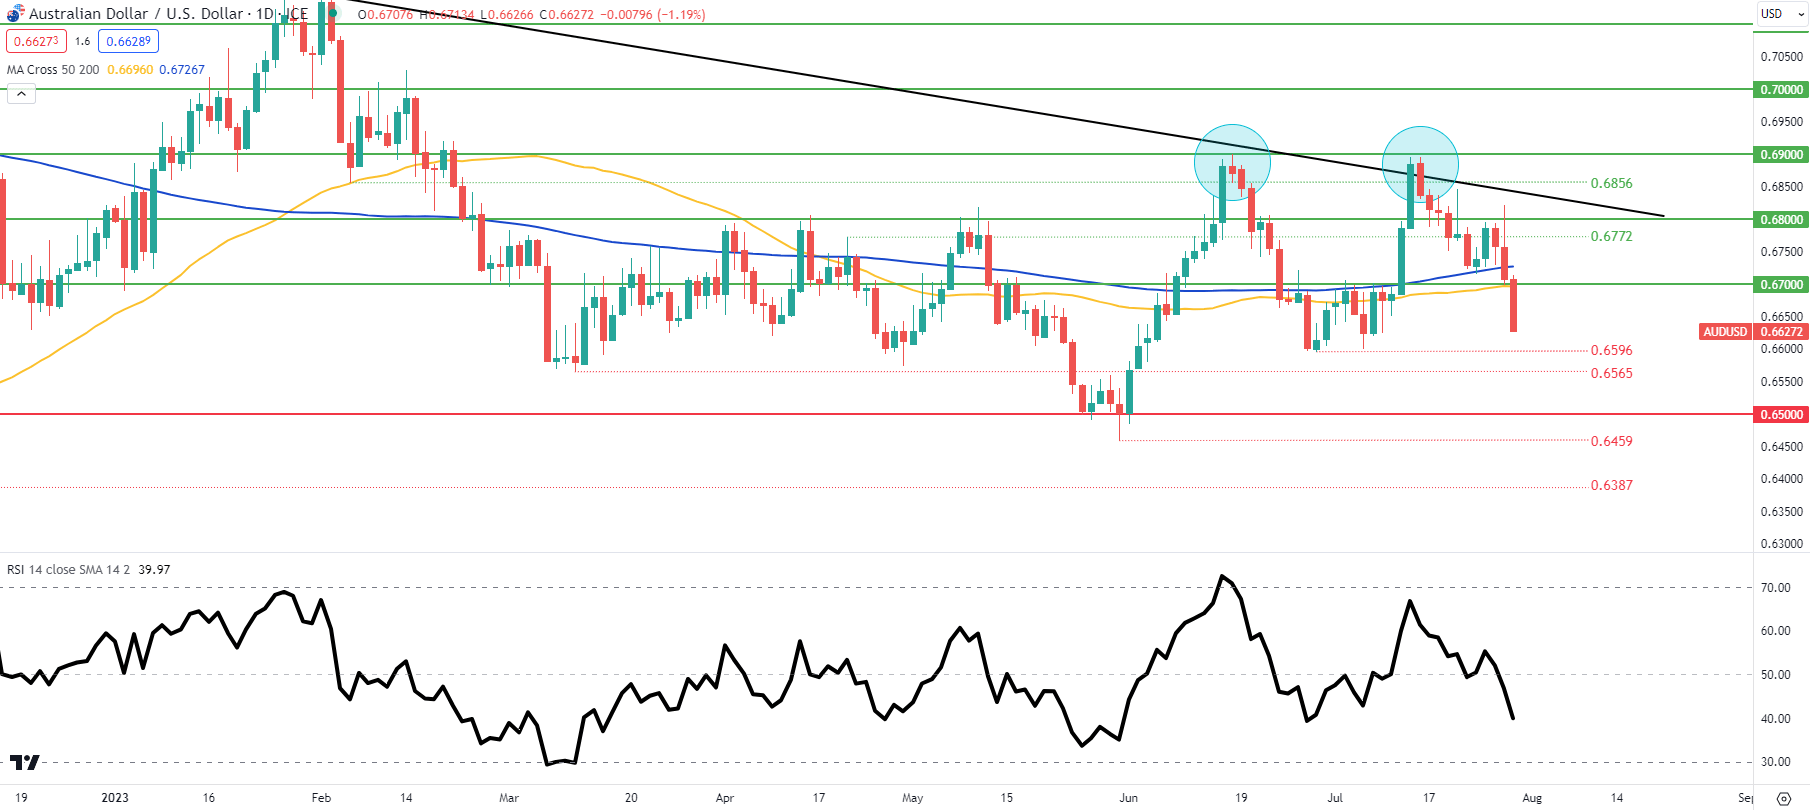1810x810 pixels.
Task: Select the 'MA Cross 50 200' indicator legend
Action: point(53,70)
